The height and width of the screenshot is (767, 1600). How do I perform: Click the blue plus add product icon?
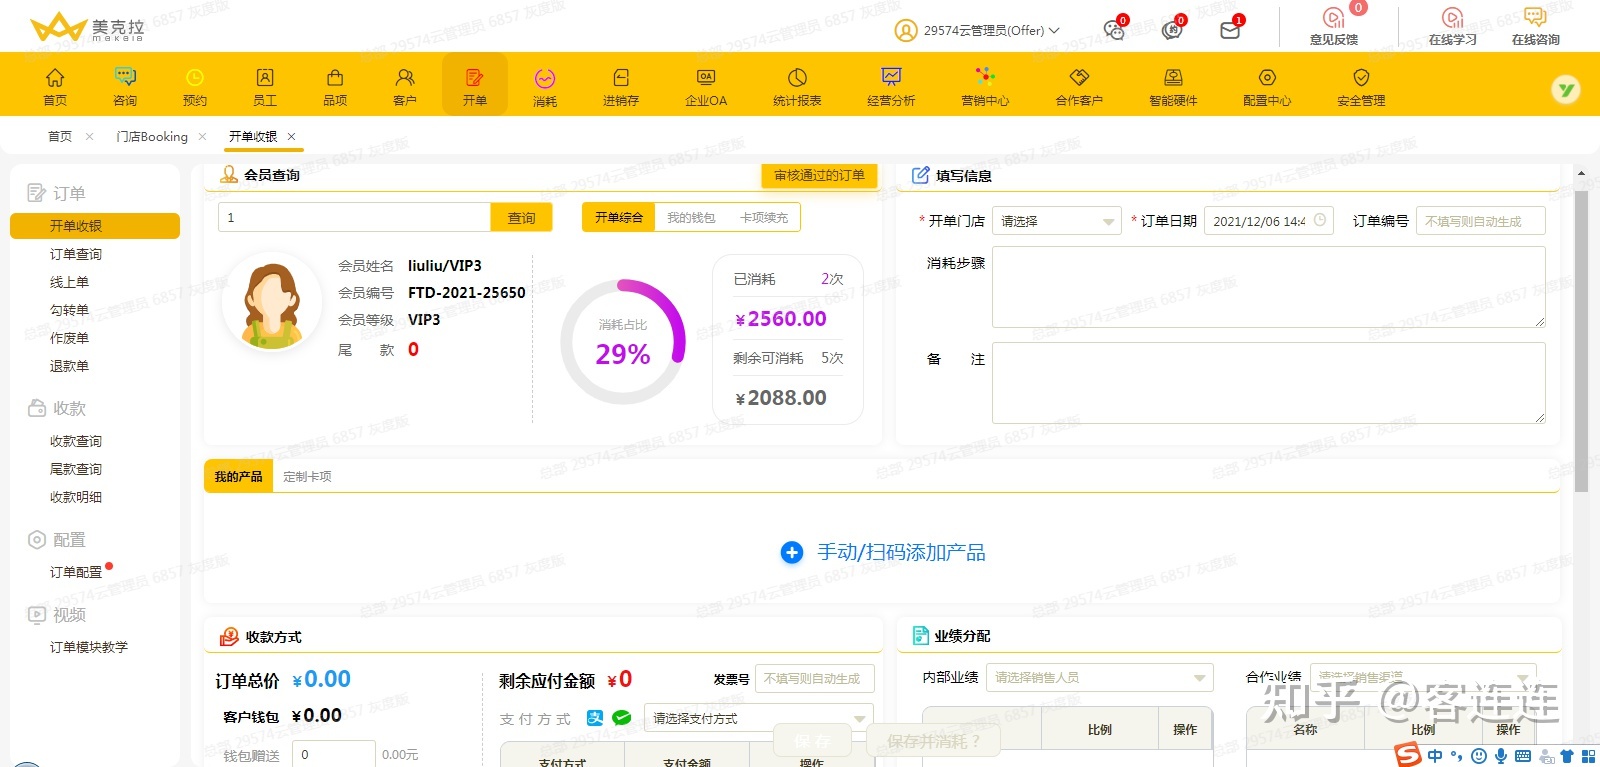coord(792,552)
